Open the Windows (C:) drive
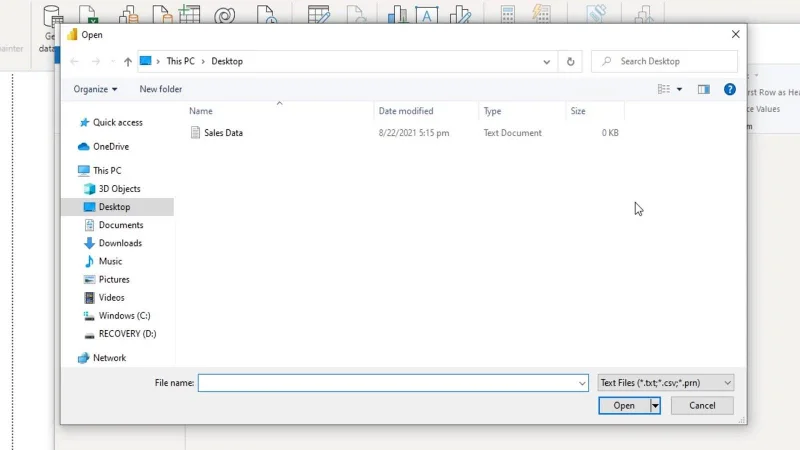 124,316
